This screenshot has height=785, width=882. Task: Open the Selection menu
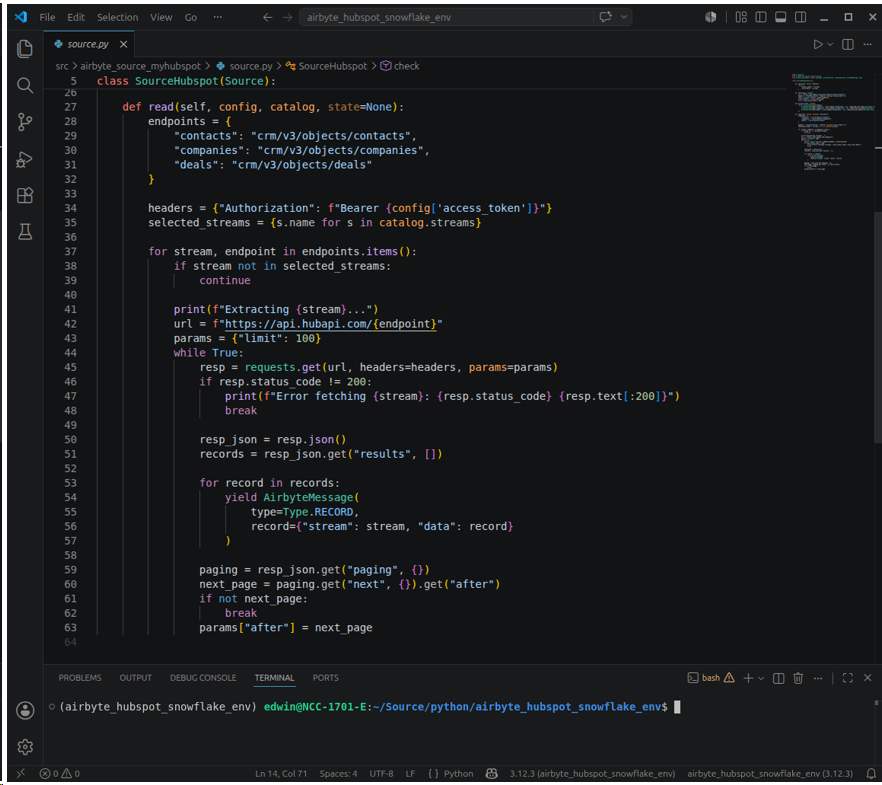118,17
